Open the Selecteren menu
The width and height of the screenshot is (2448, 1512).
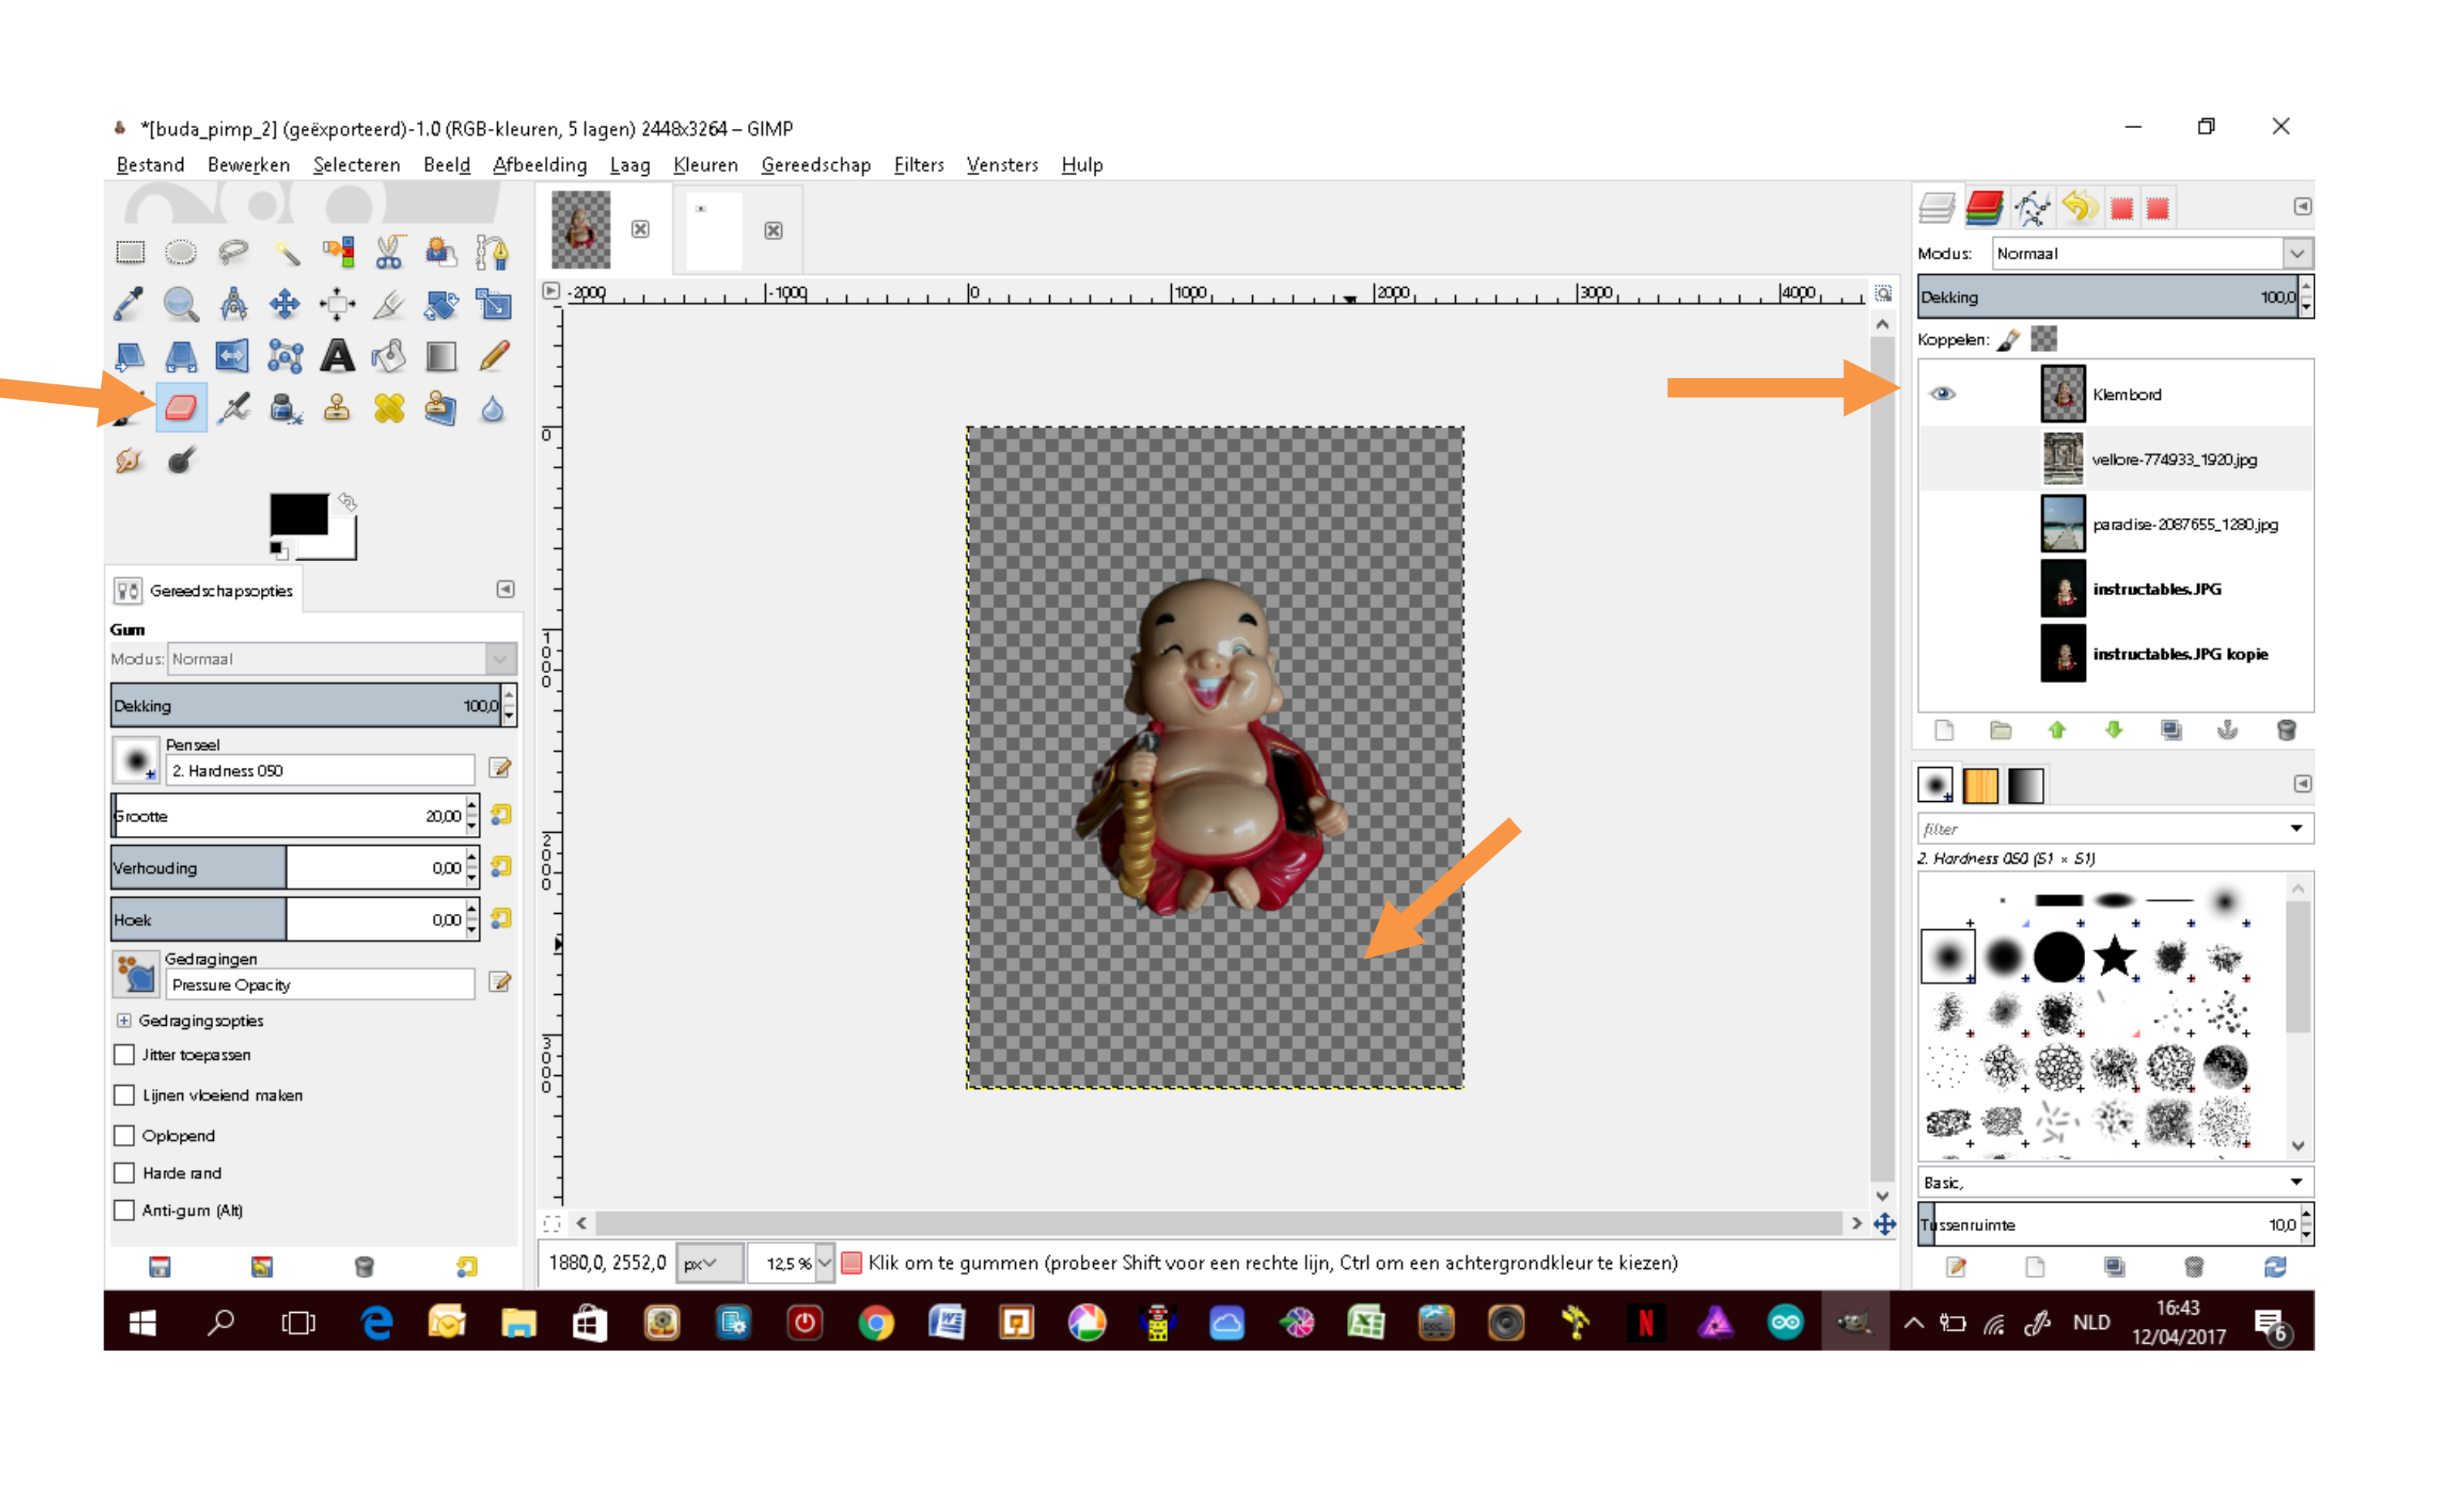click(356, 164)
